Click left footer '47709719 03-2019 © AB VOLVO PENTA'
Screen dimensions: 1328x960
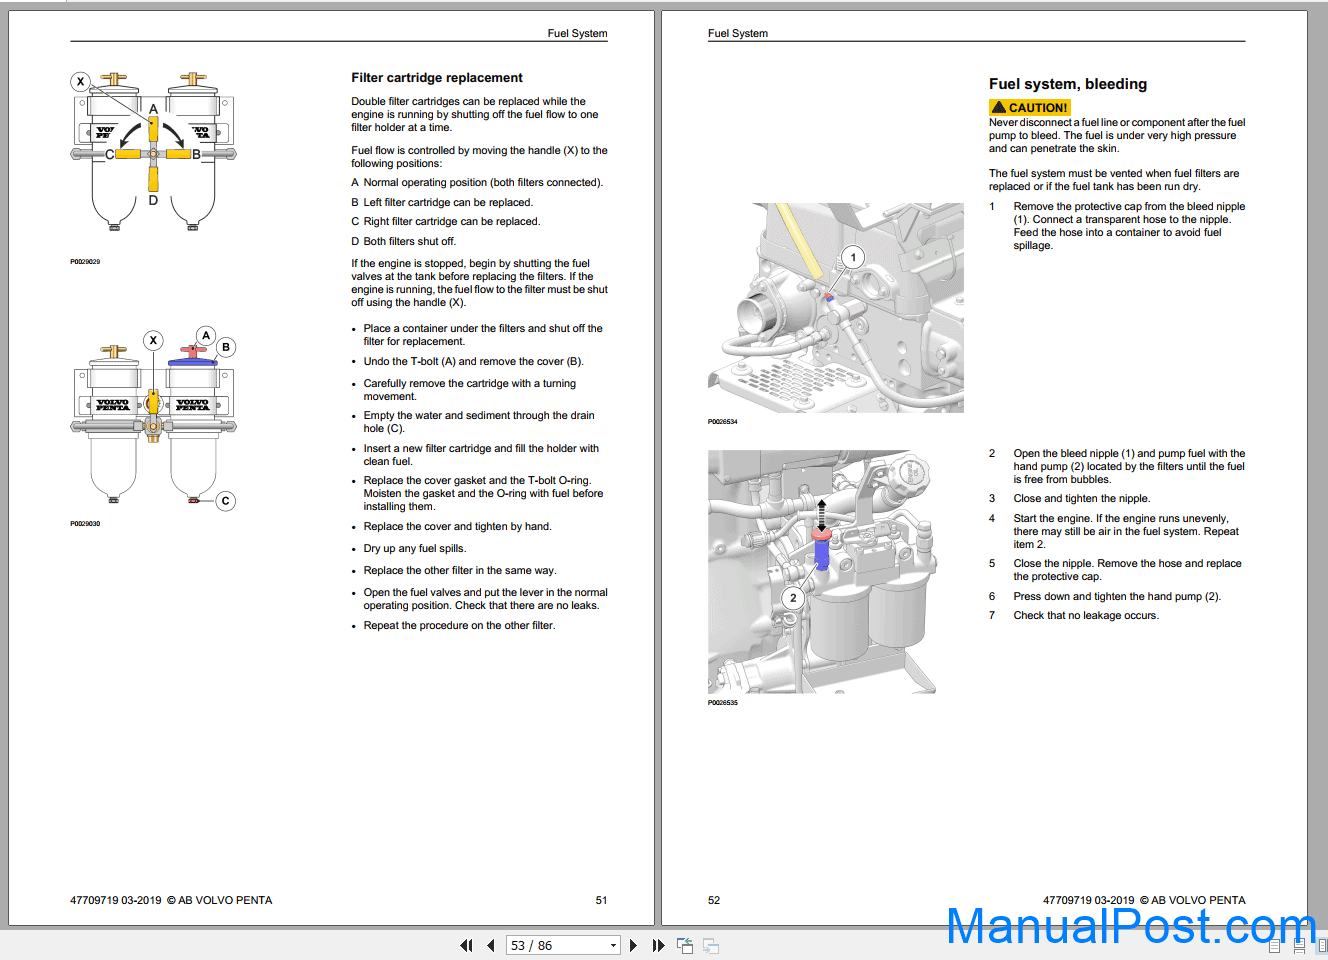tap(171, 900)
